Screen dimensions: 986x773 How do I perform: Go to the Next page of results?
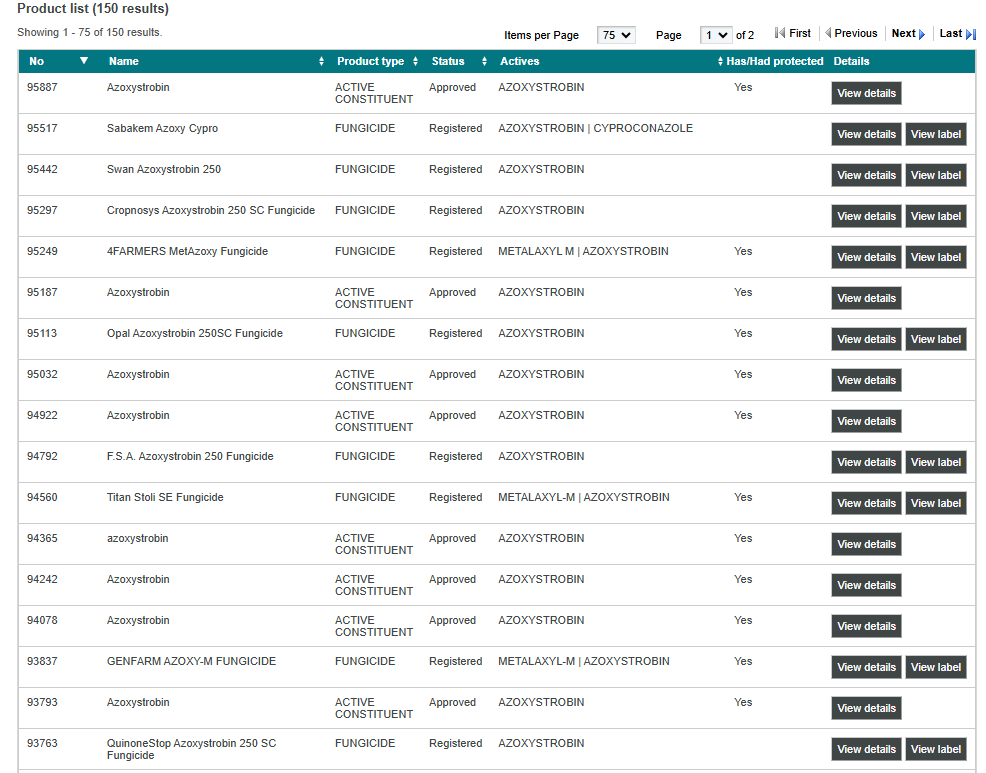(908, 34)
